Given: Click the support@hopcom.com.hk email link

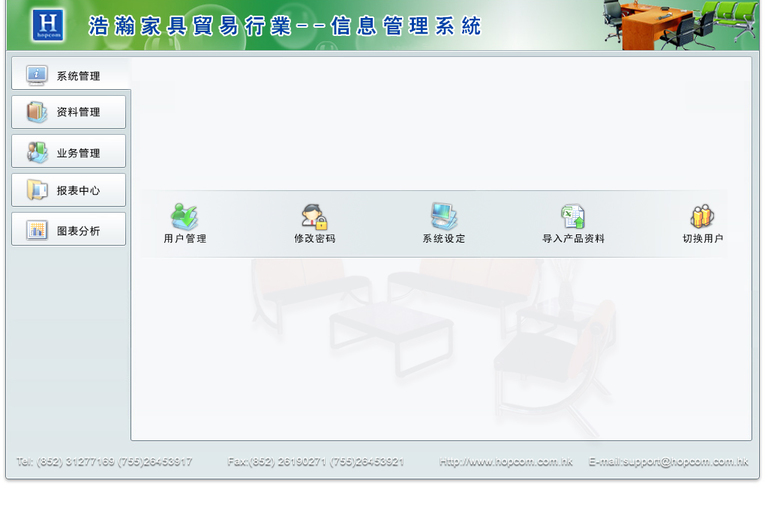Looking at the screenshot, I should click(x=668, y=462).
